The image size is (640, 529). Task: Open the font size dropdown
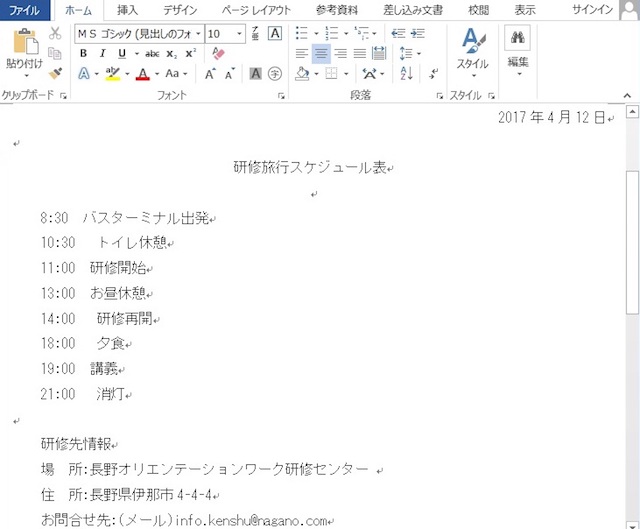(x=240, y=33)
